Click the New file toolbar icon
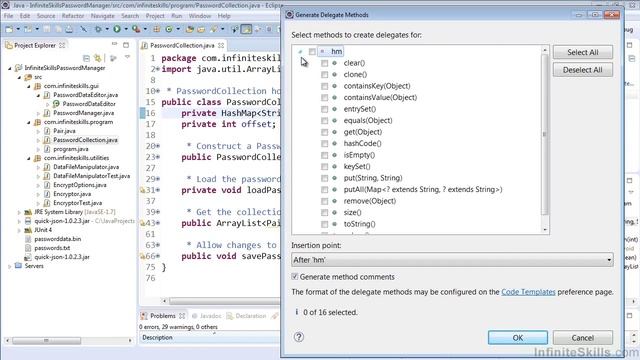Screen dimensions: 640x360 tap(9, 29)
